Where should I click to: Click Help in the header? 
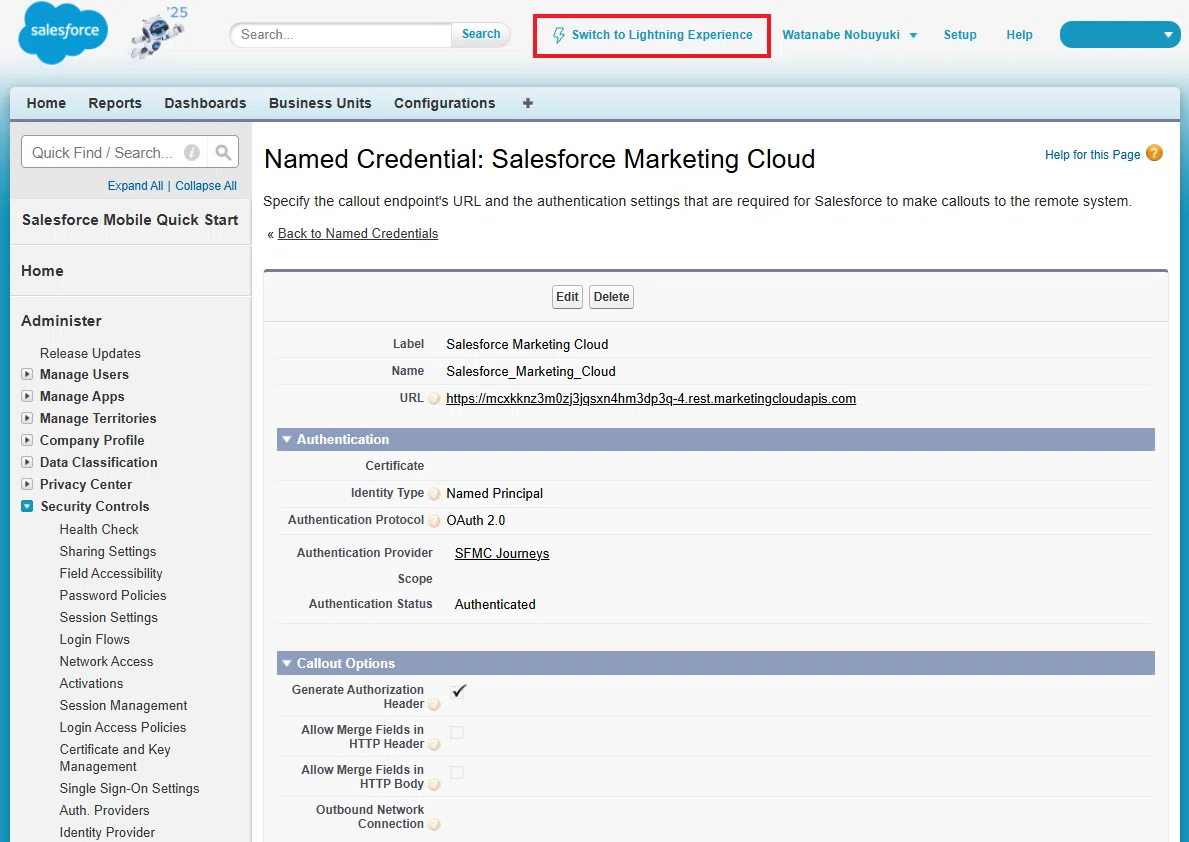pyautogui.click(x=1019, y=35)
